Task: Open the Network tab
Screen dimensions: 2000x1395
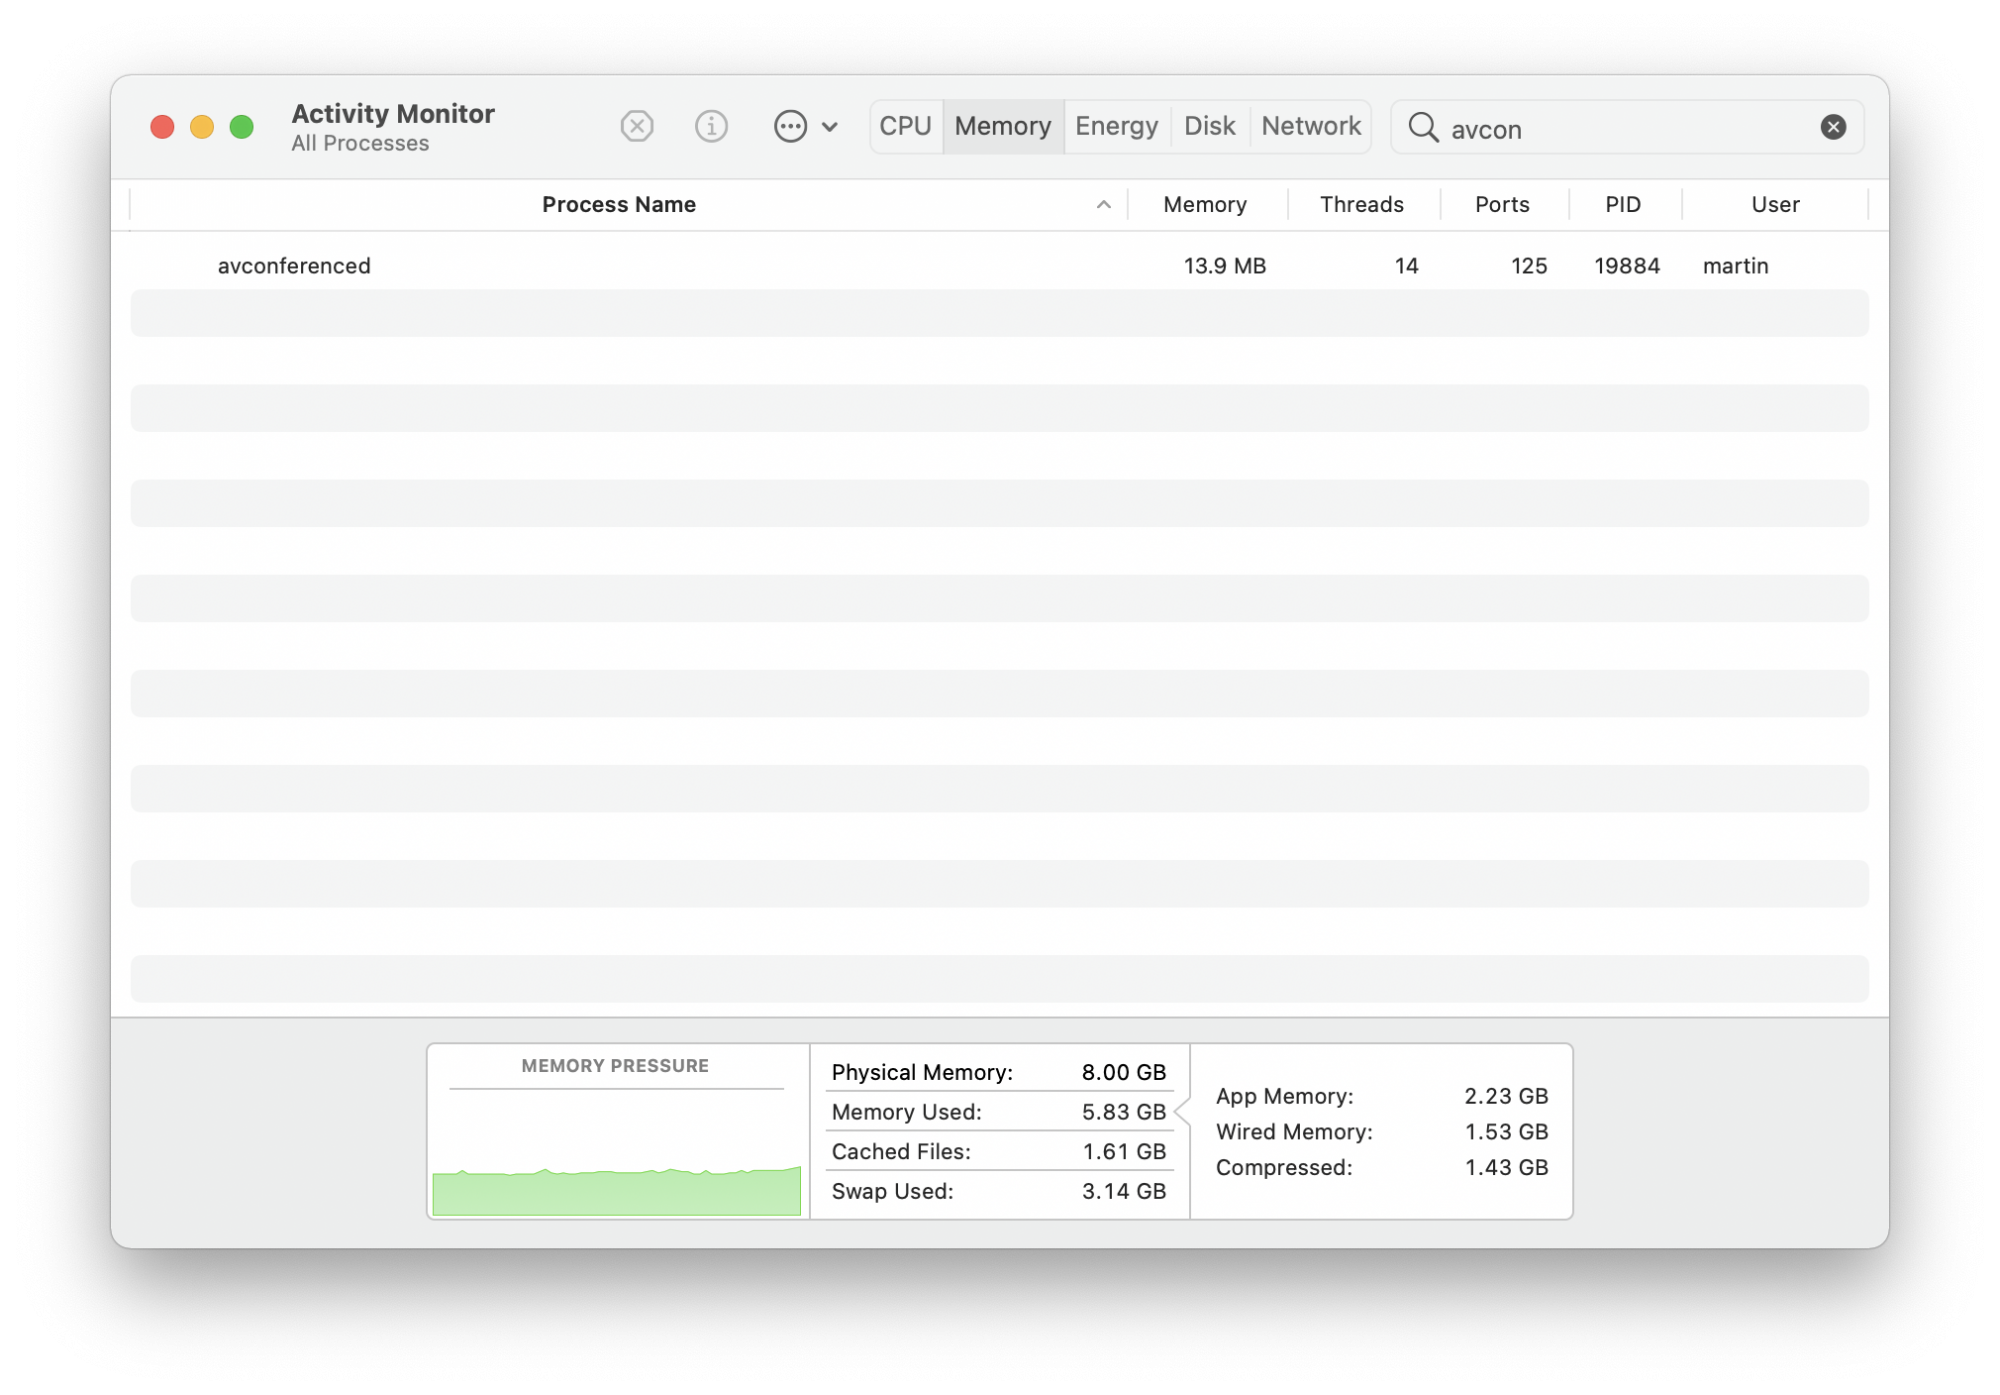Action: tap(1311, 126)
